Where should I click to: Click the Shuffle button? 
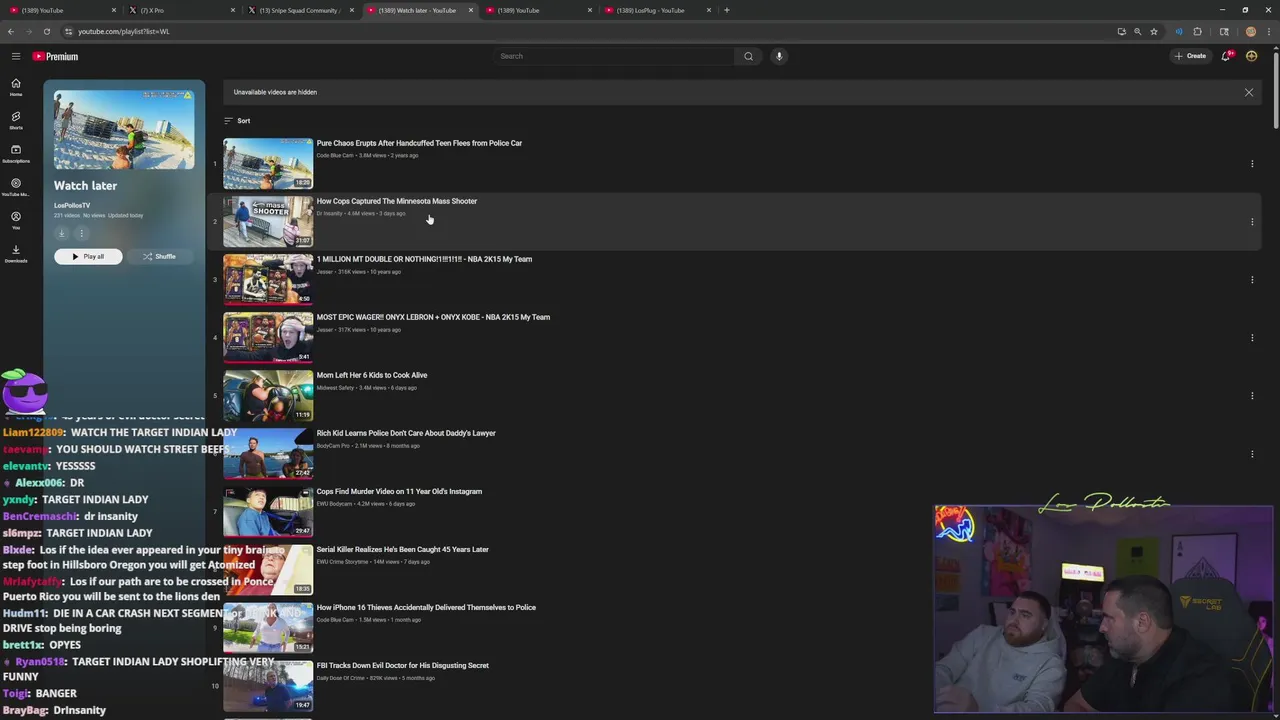159,257
